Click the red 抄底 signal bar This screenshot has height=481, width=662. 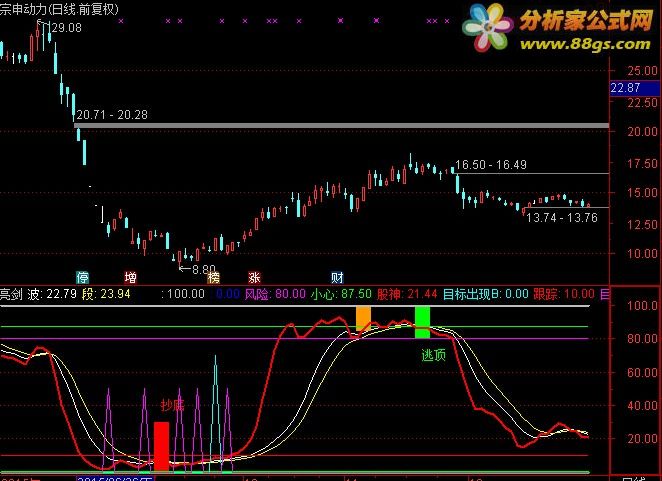161,446
